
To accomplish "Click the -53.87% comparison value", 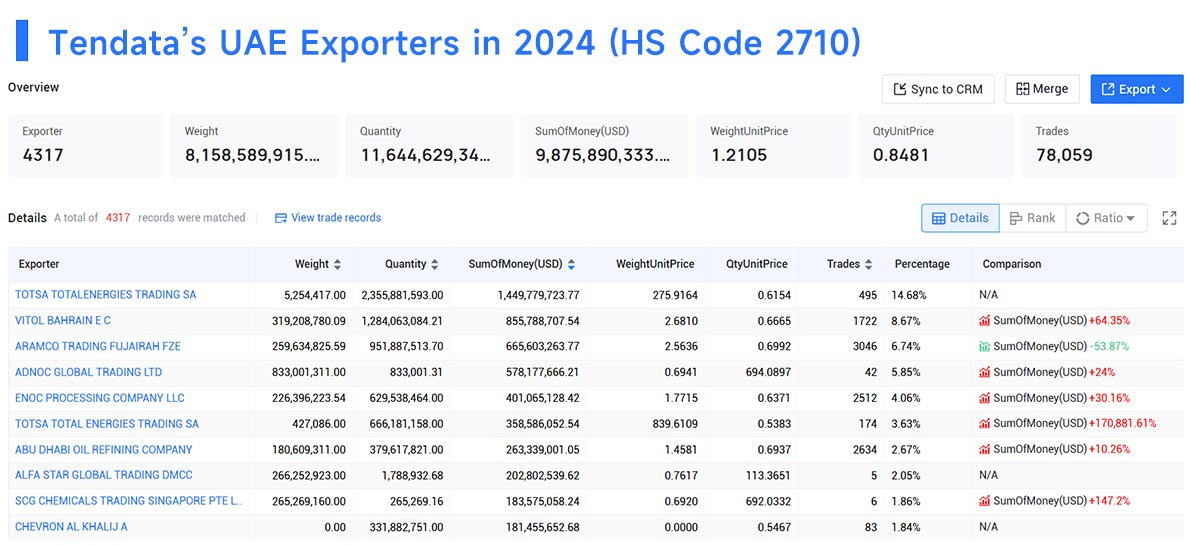I will click(x=1109, y=346).
